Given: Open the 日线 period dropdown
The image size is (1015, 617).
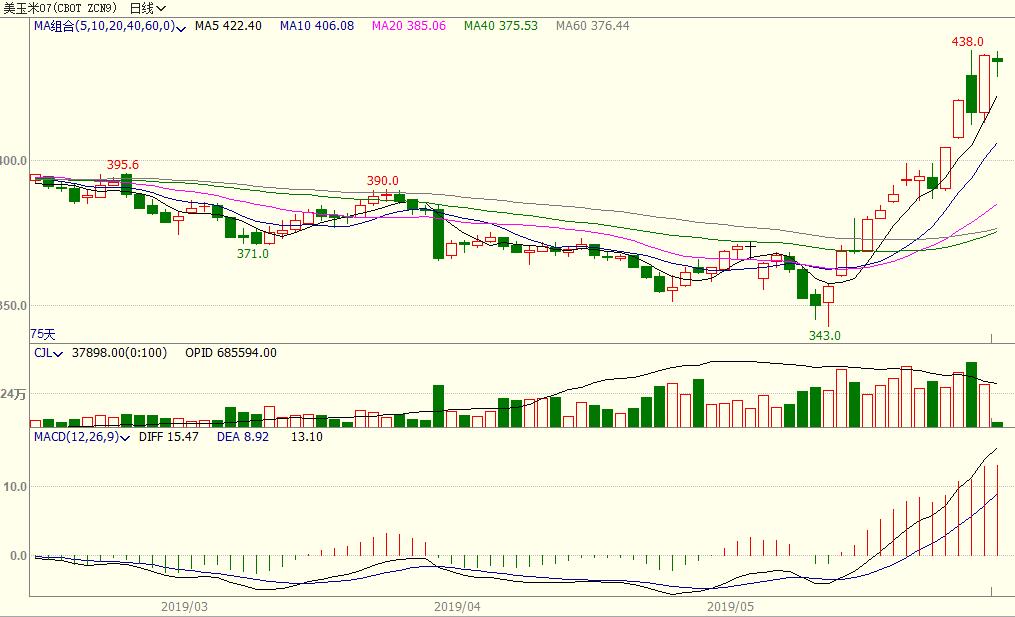Looking at the screenshot, I should [x=148, y=8].
